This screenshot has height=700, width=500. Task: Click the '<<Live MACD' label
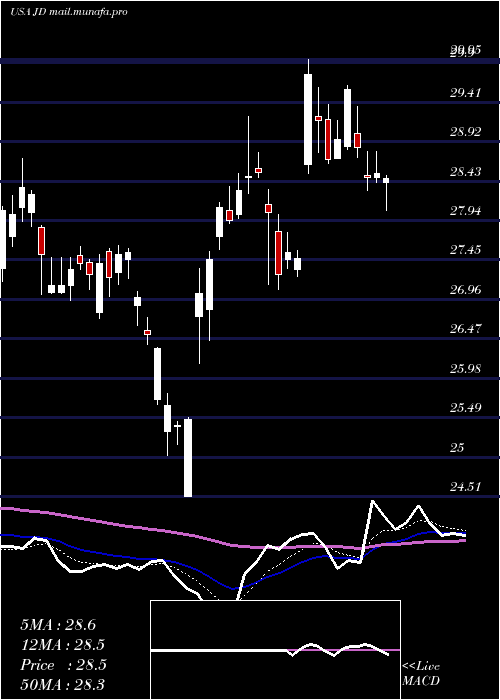coord(421,674)
